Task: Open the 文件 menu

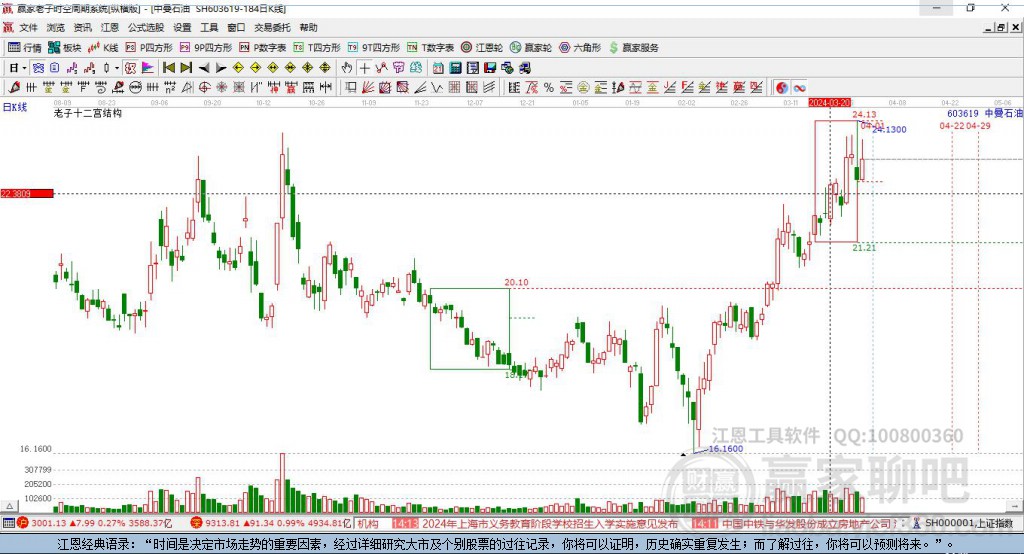Action: pos(28,27)
